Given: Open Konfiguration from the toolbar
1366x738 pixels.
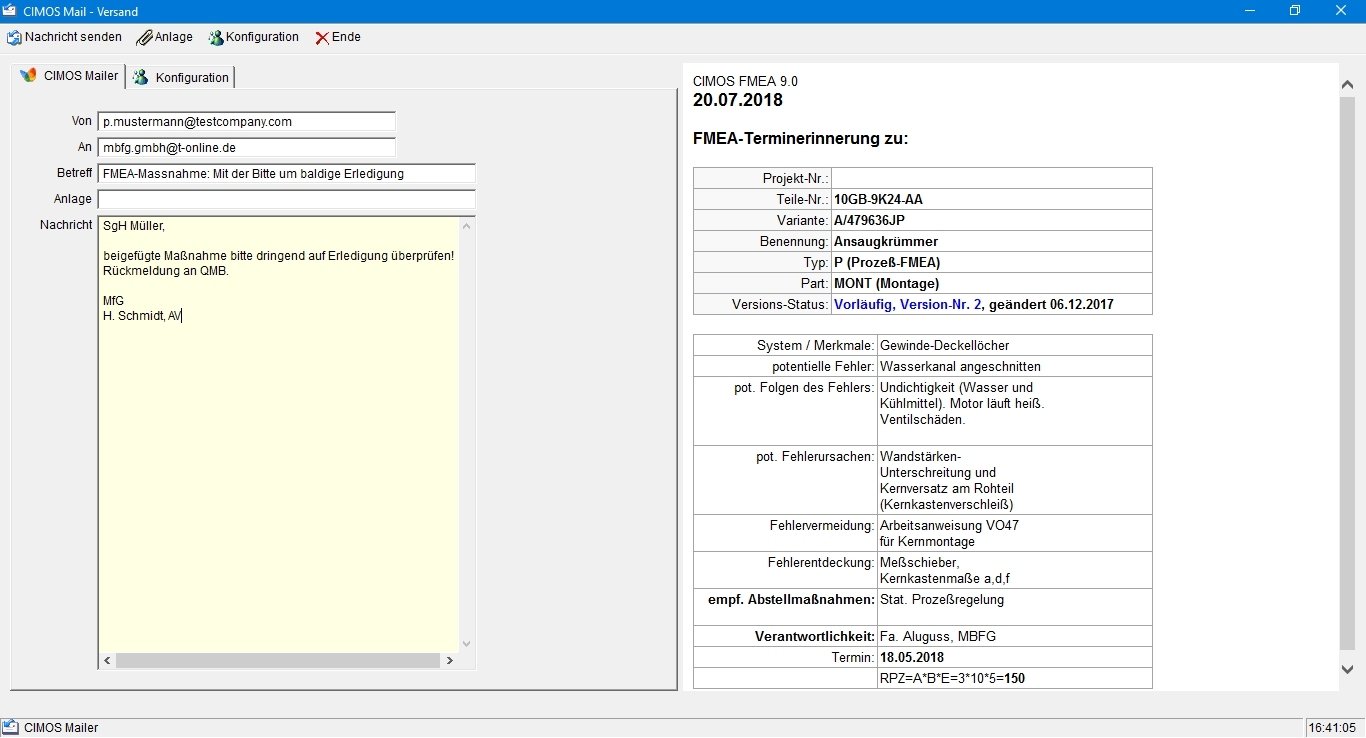Looking at the screenshot, I should click(254, 38).
